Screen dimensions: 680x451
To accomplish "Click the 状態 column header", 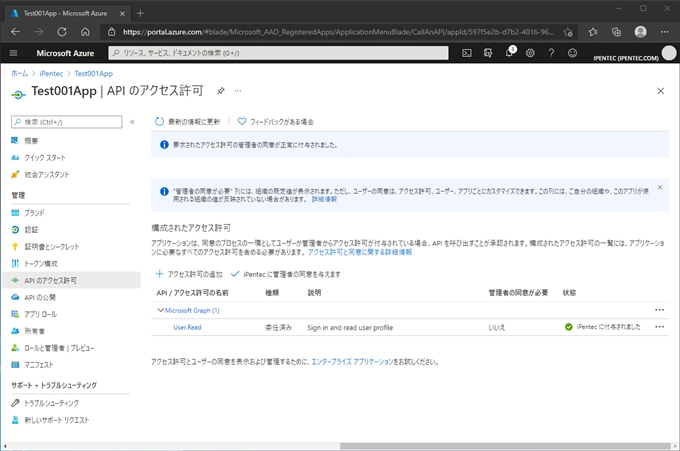I will pyautogui.click(x=569, y=293).
